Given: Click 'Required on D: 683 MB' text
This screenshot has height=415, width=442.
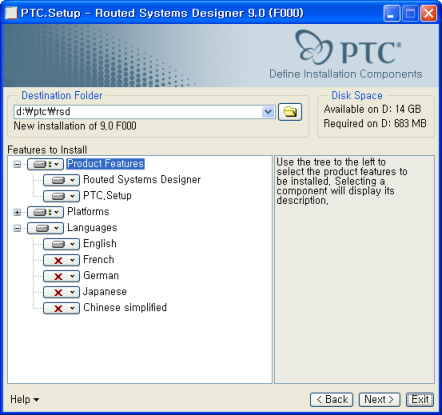Looking at the screenshot, I should (375, 124).
